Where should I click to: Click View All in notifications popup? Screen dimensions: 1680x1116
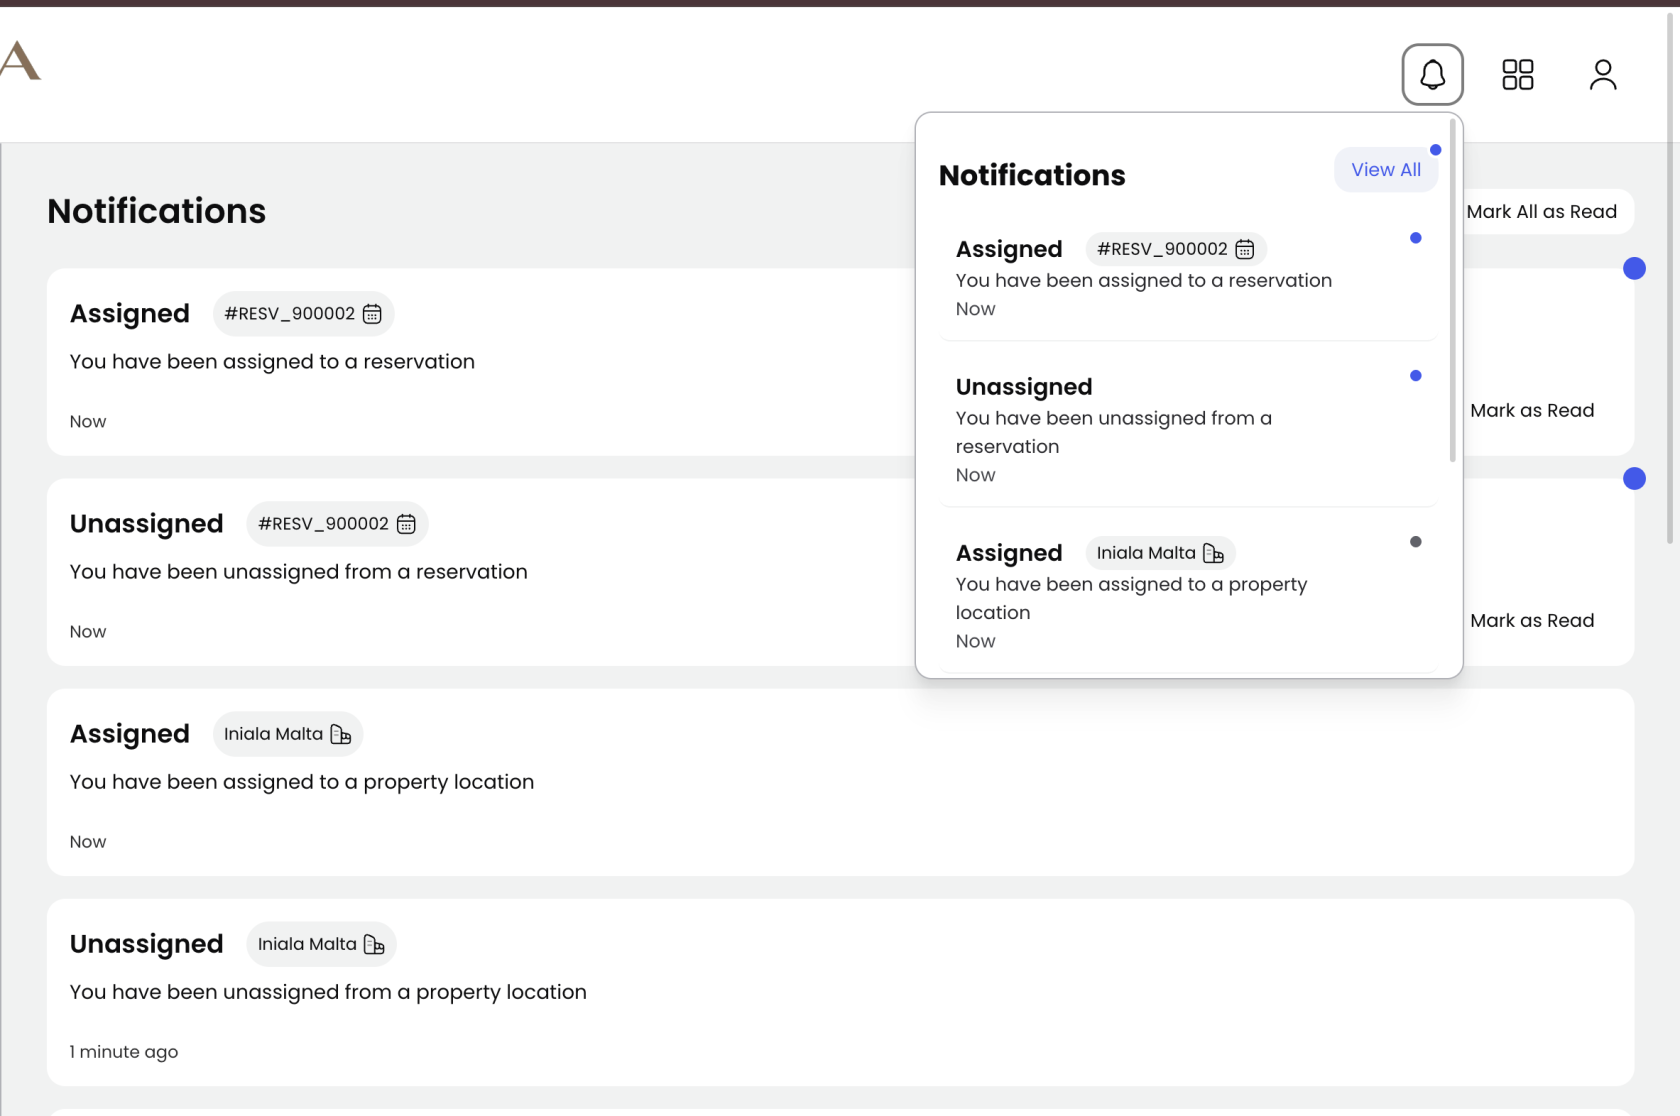click(1385, 170)
